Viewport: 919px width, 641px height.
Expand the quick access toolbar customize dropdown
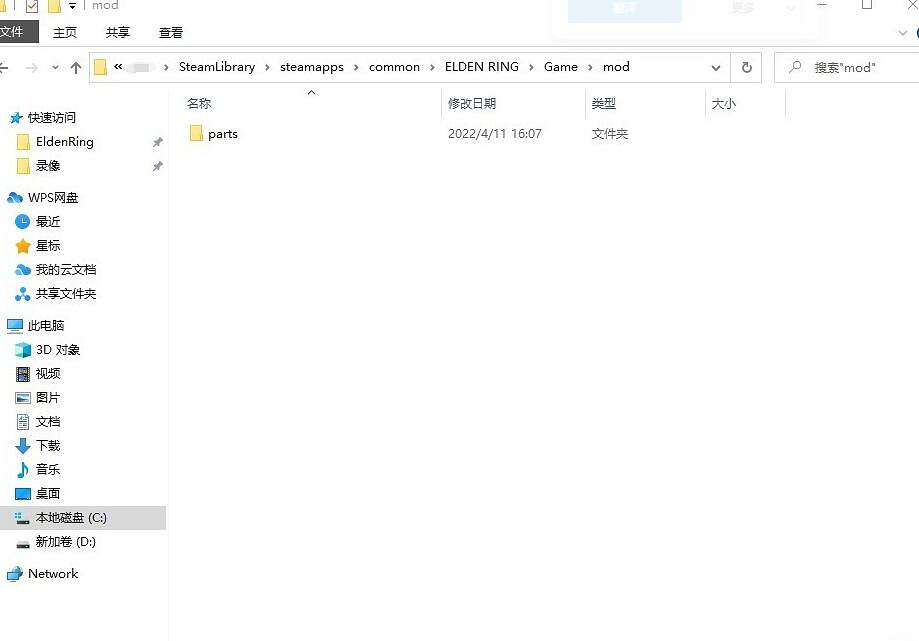coord(71,5)
